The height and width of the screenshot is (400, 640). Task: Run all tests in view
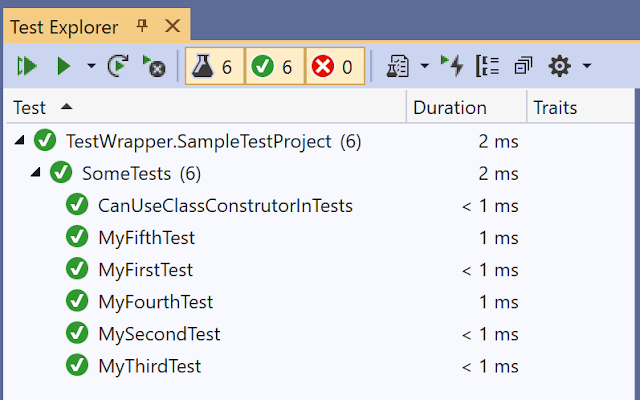click(x=27, y=66)
